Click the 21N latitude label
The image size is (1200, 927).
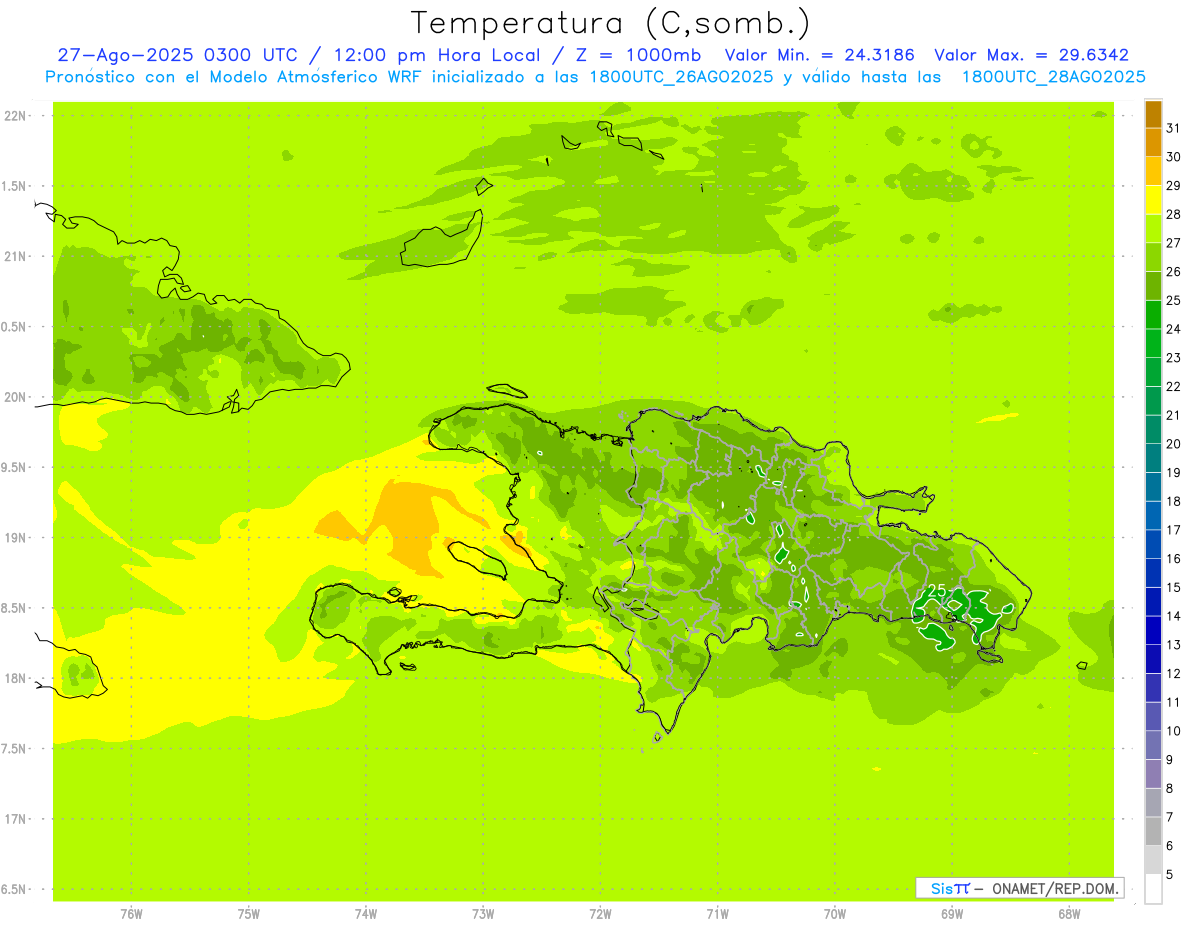coord(16,257)
